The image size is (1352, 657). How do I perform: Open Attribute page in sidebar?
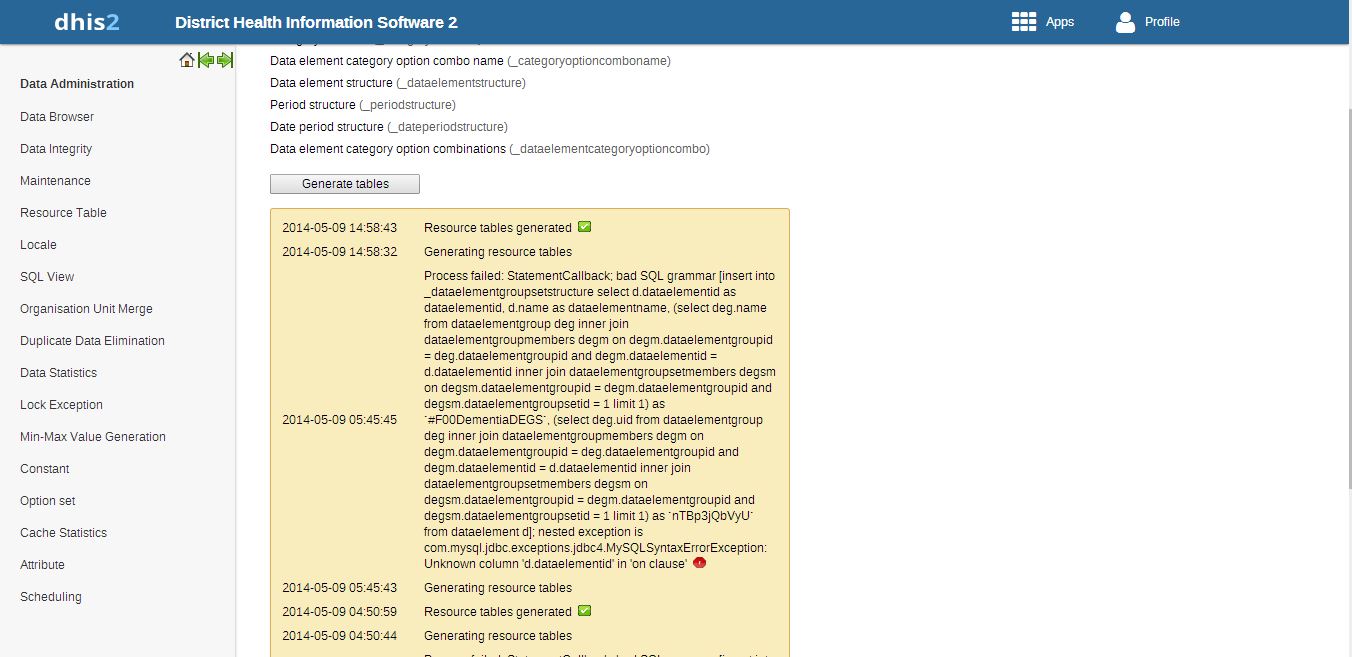tap(42, 565)
